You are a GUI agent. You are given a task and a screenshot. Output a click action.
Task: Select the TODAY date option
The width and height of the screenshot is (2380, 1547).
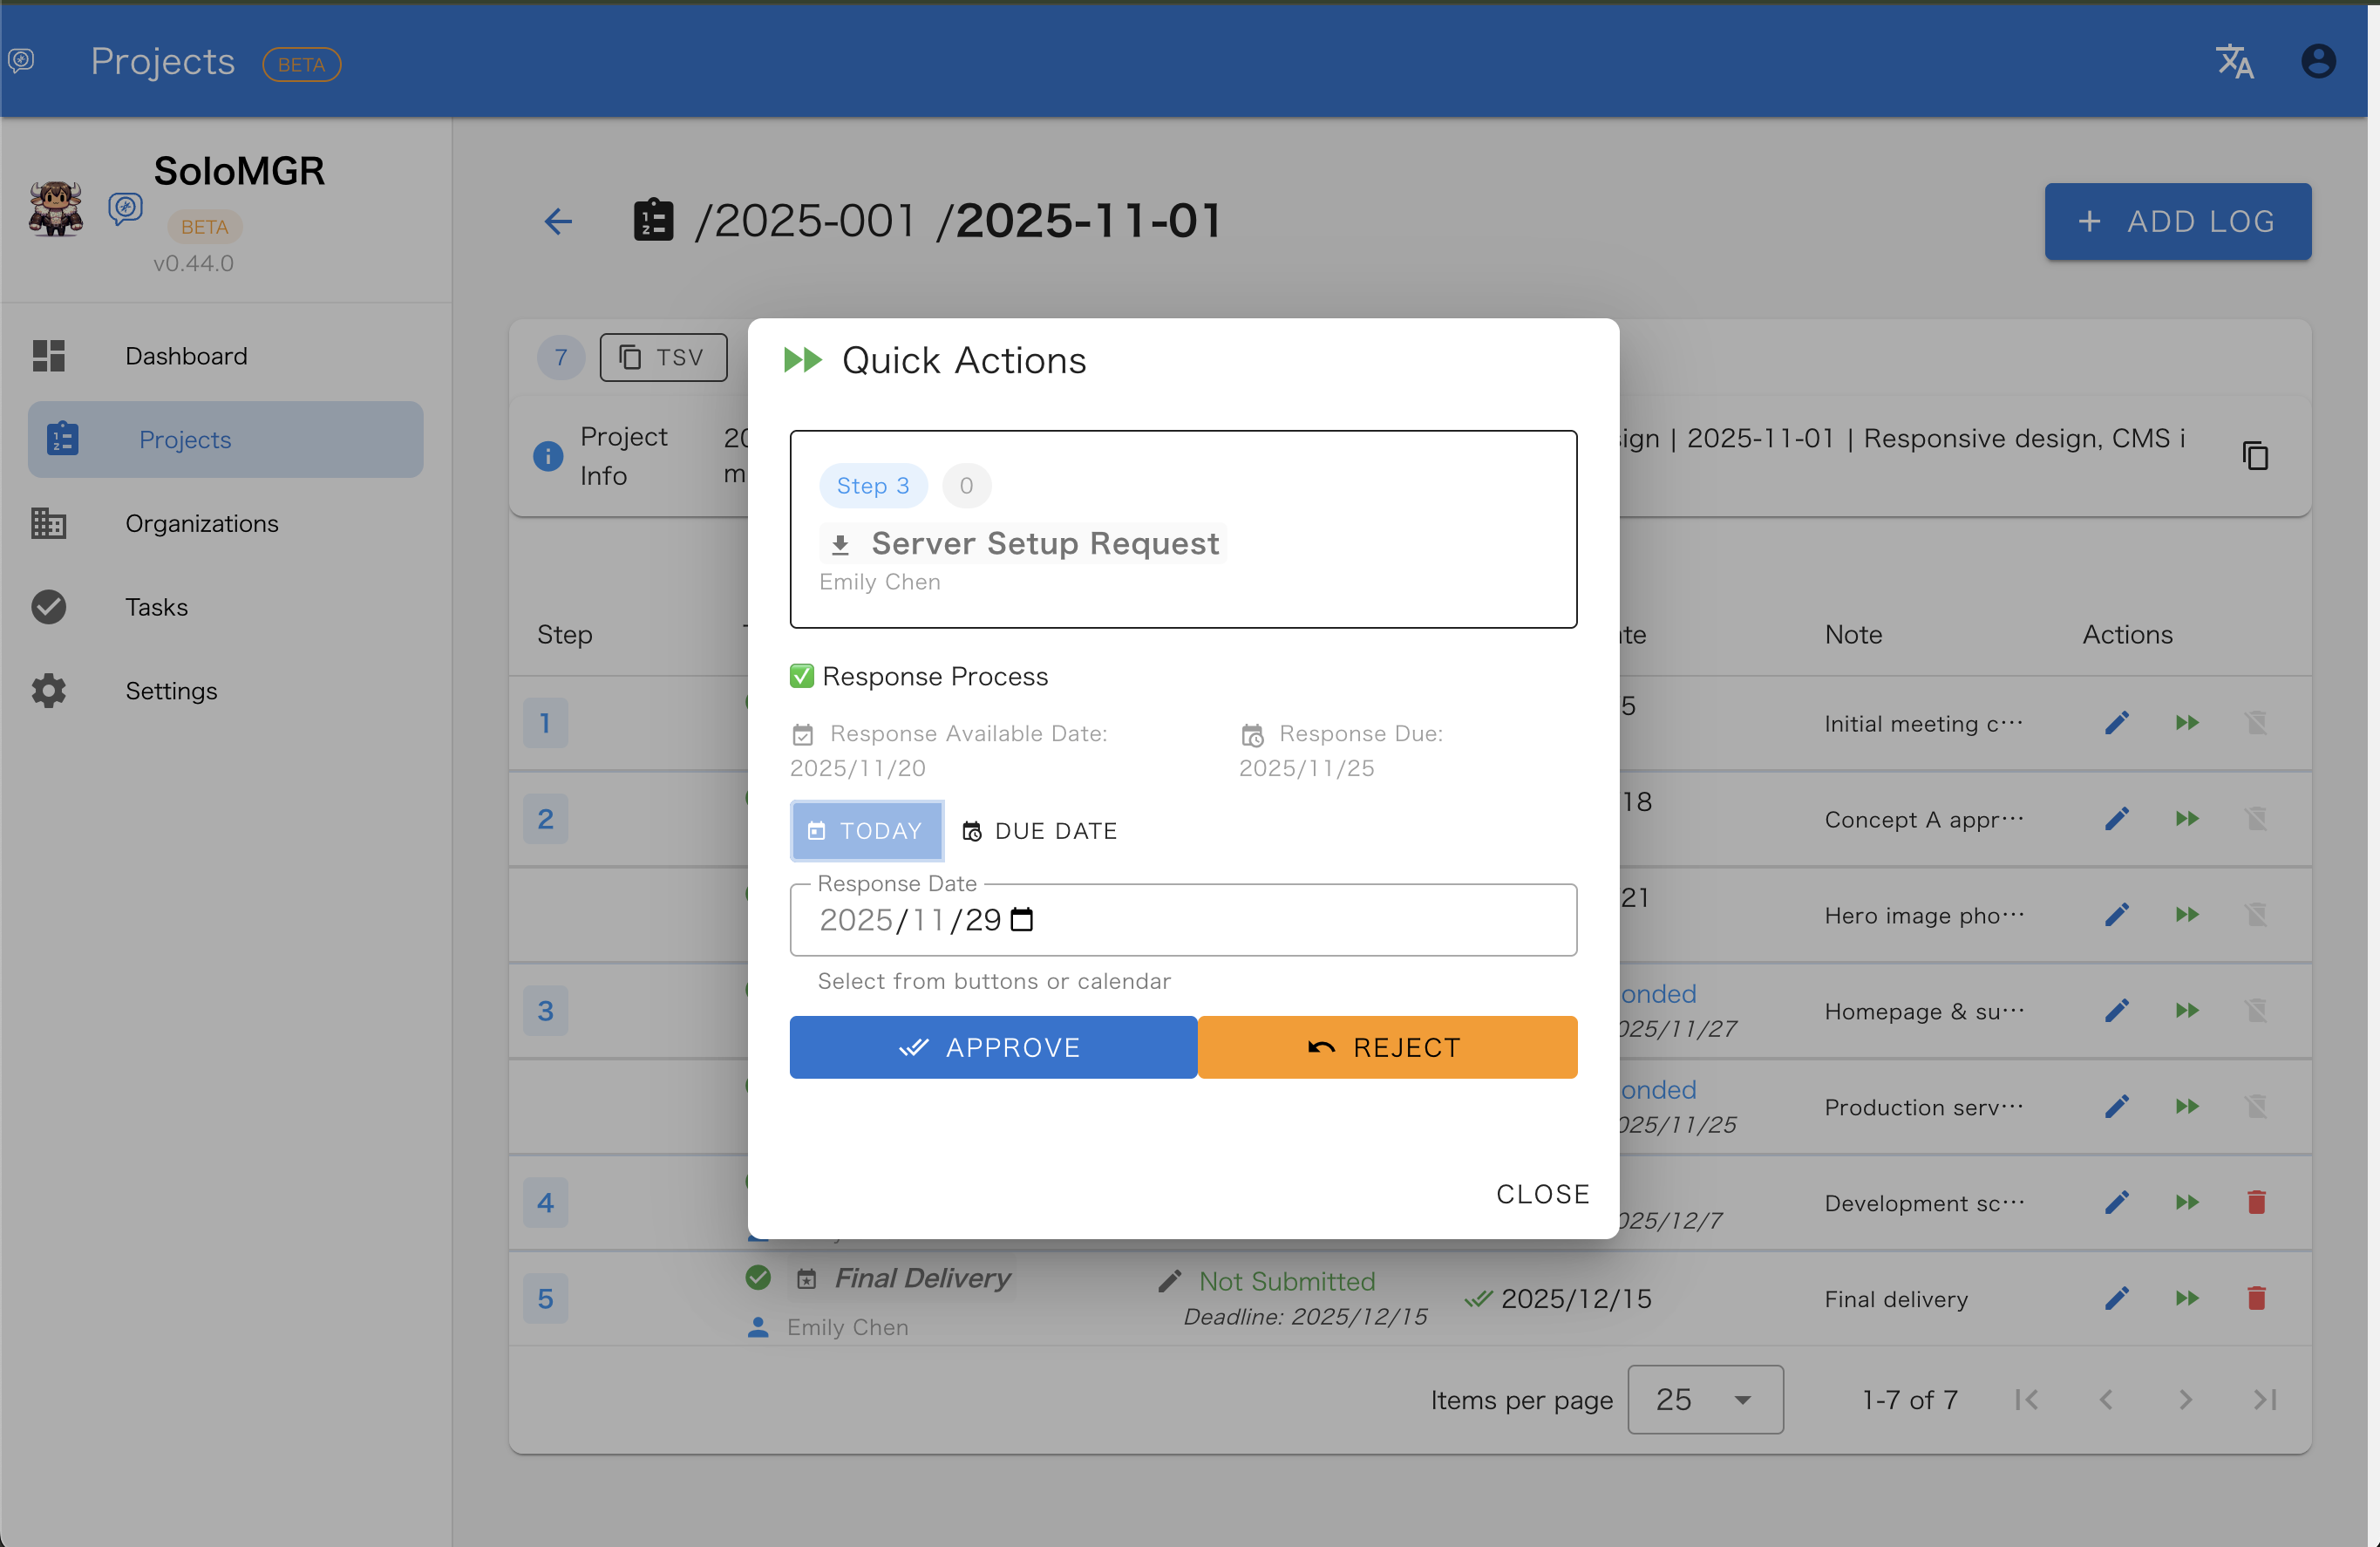[x=866, y=830]
